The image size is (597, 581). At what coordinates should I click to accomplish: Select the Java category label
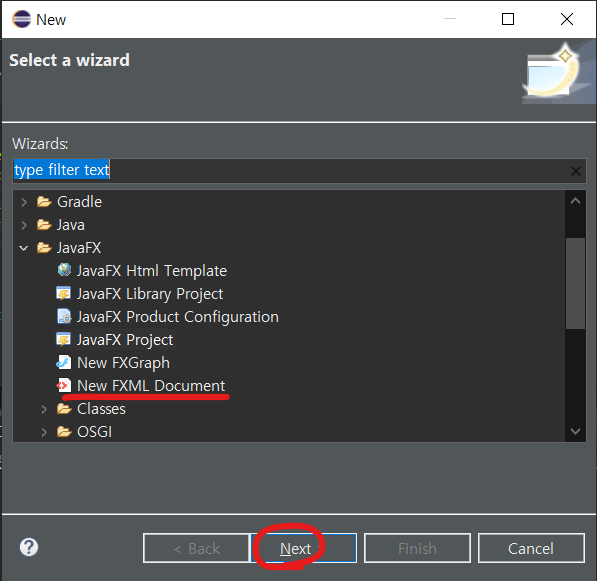point(71,225)
